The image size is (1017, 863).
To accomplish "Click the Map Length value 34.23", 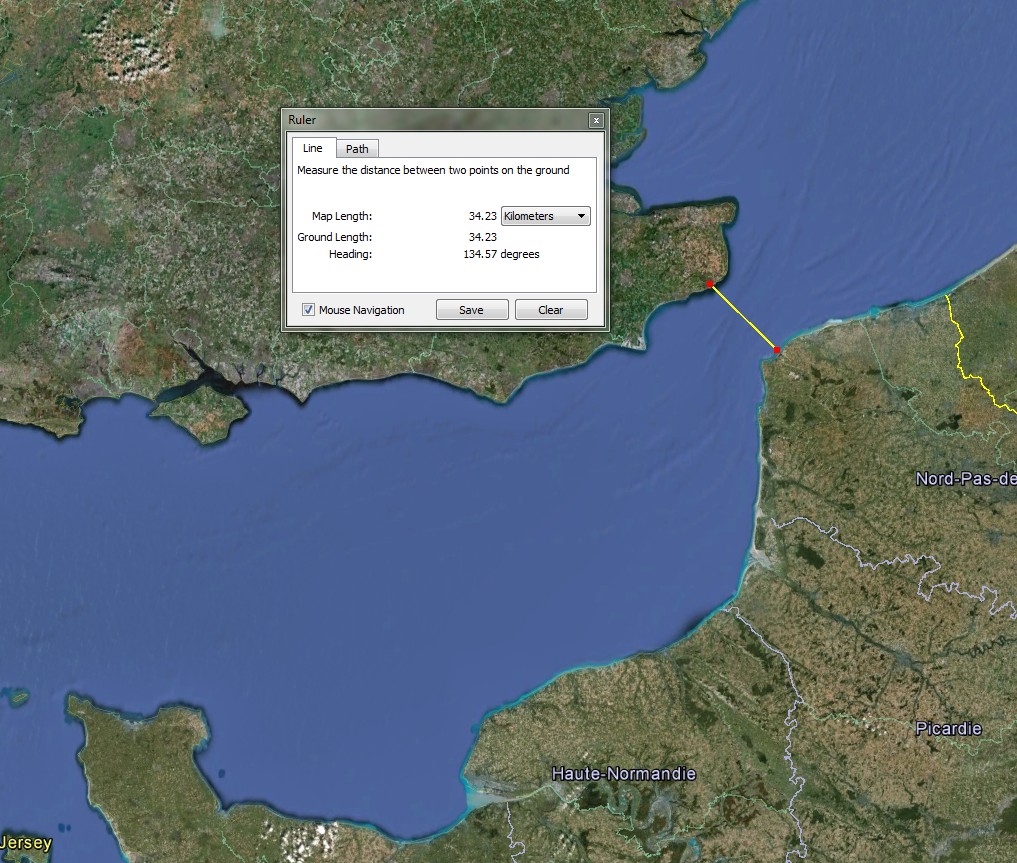I will [x=483, y=216].
